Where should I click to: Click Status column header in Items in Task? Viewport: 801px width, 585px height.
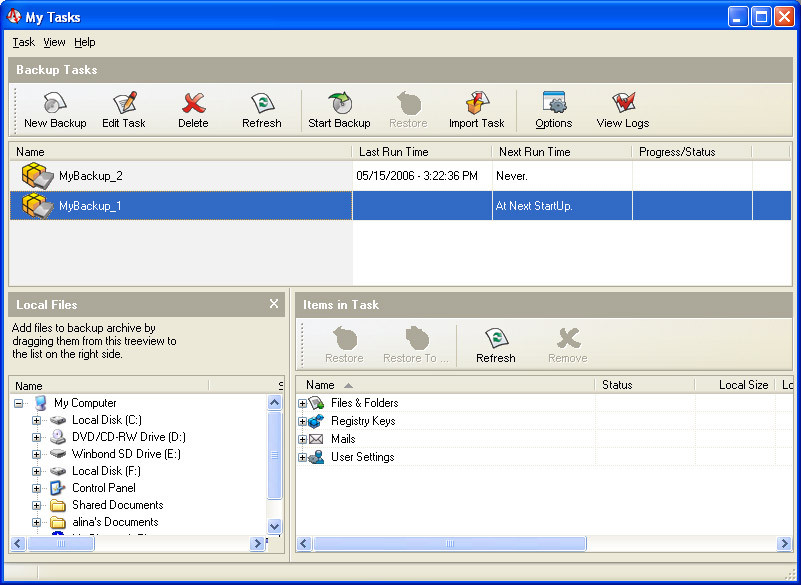coord(645,385)
